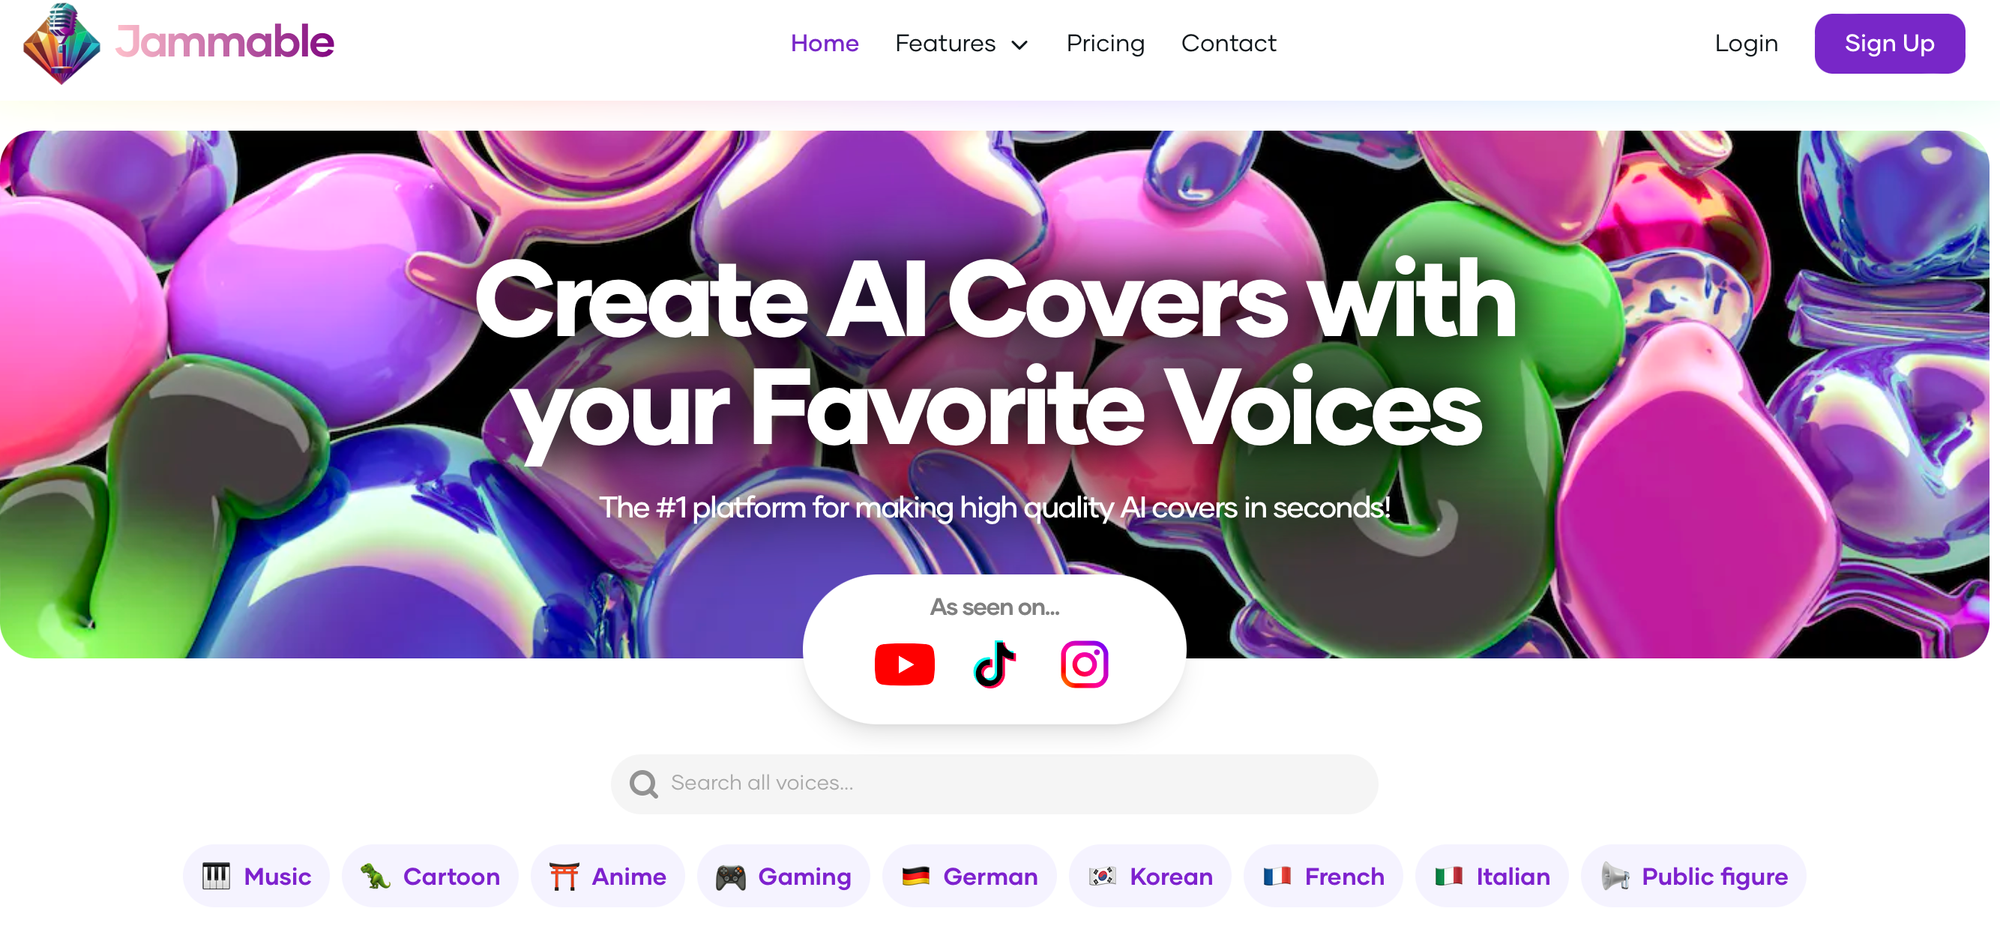Open the TikTok icon under As seen on
Image resolution: width=2000 pixels, height=933 pixels.
point(994,665)
